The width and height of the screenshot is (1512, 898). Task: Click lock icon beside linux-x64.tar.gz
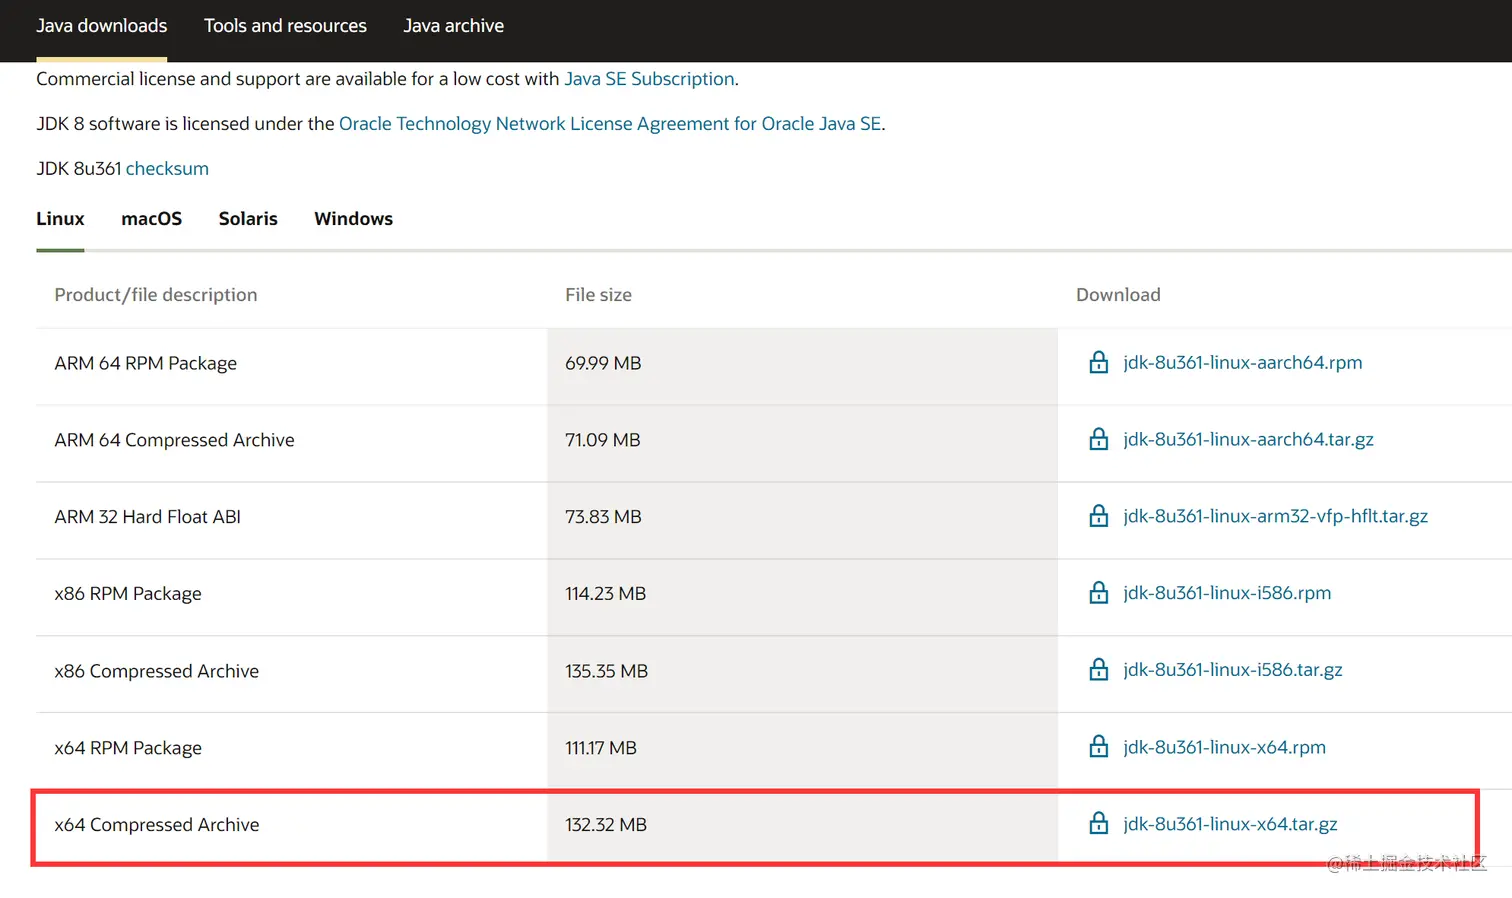(x=1098, y=824)
